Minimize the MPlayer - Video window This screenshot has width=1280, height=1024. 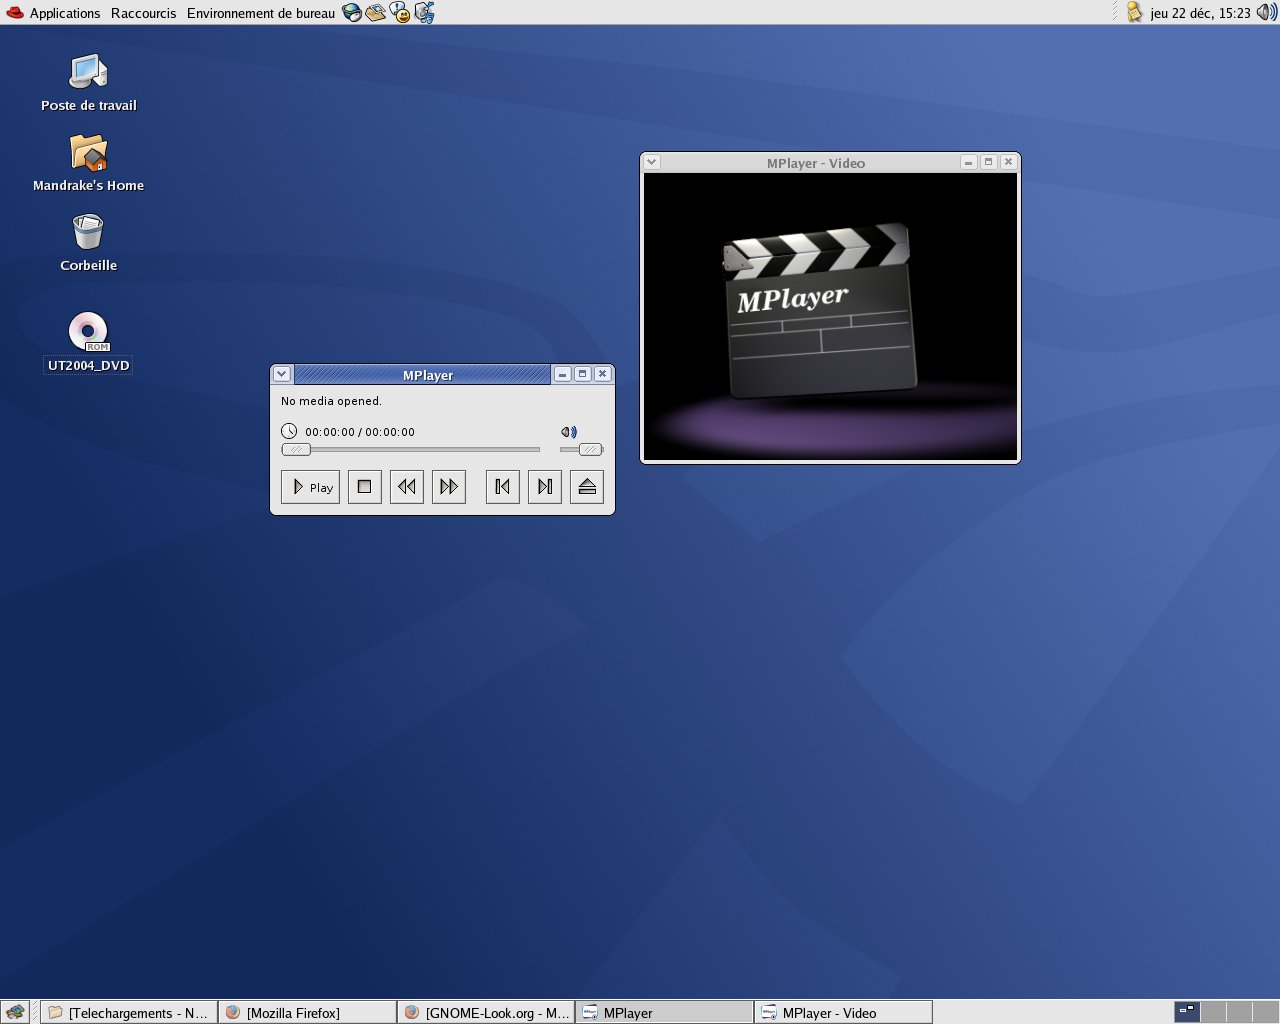[968, 162]
